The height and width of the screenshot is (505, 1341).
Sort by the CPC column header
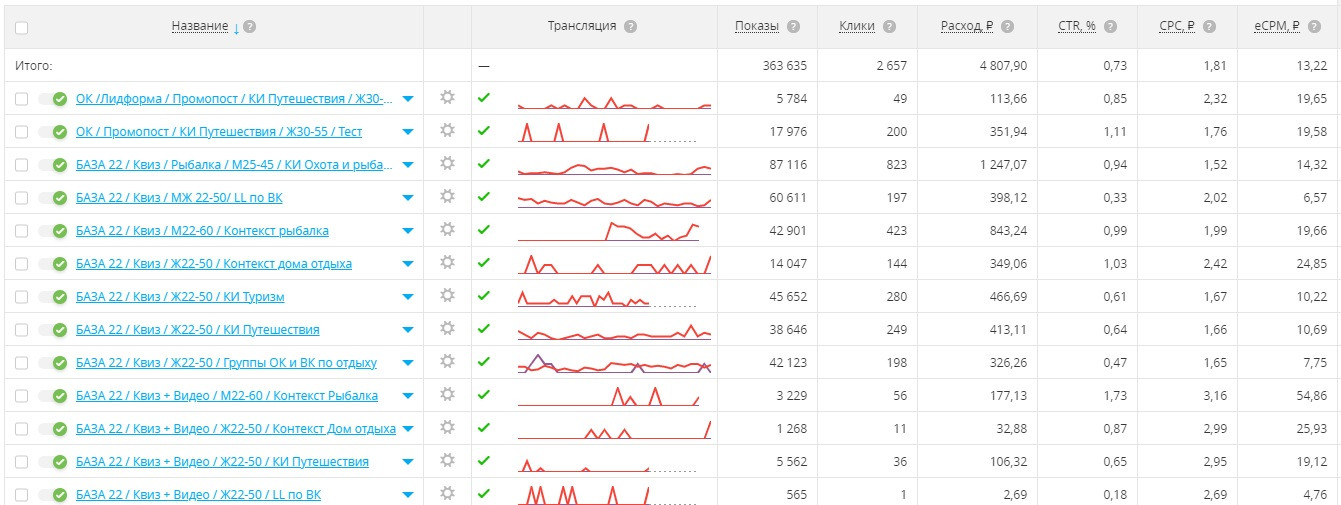1174,27
